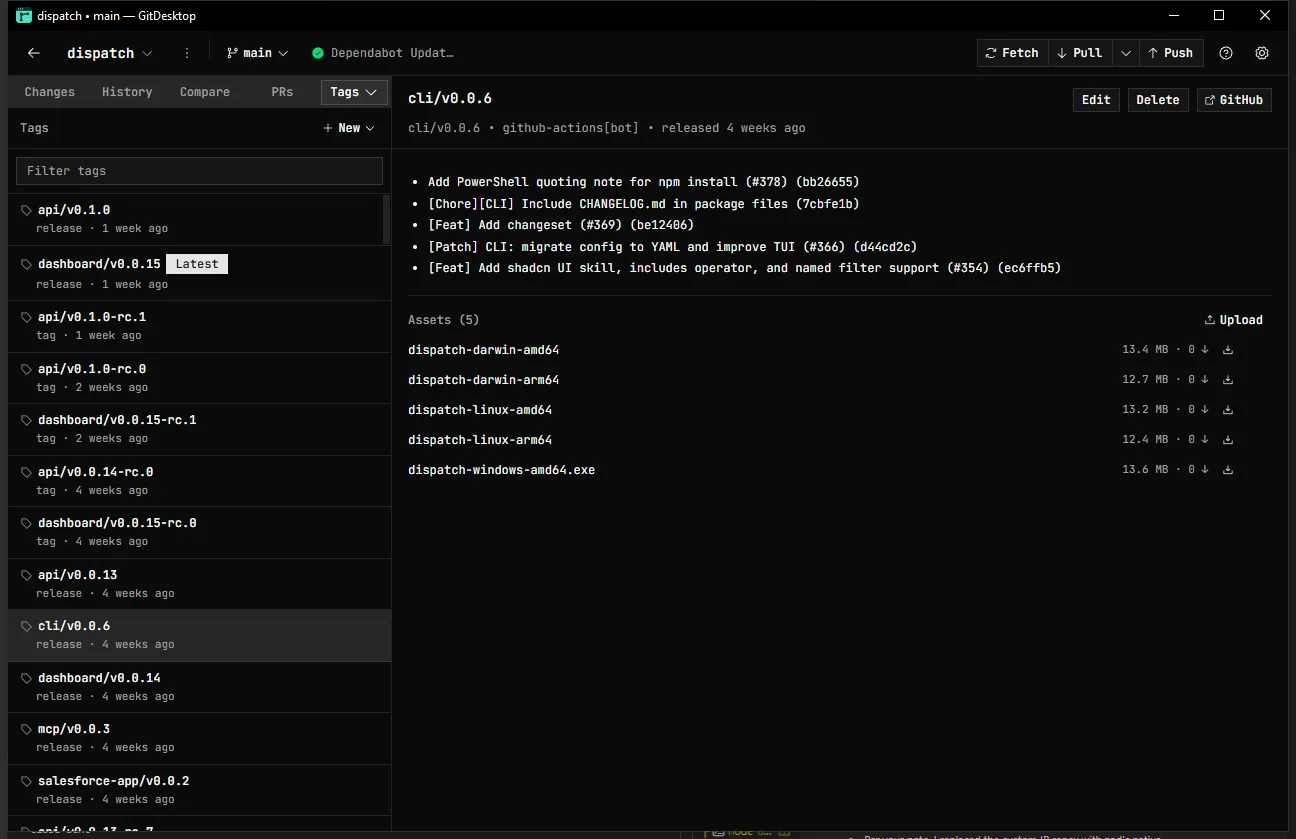Open the Tags view dropdown
This screenshot has height=839, width=1296.
[354, 92]
